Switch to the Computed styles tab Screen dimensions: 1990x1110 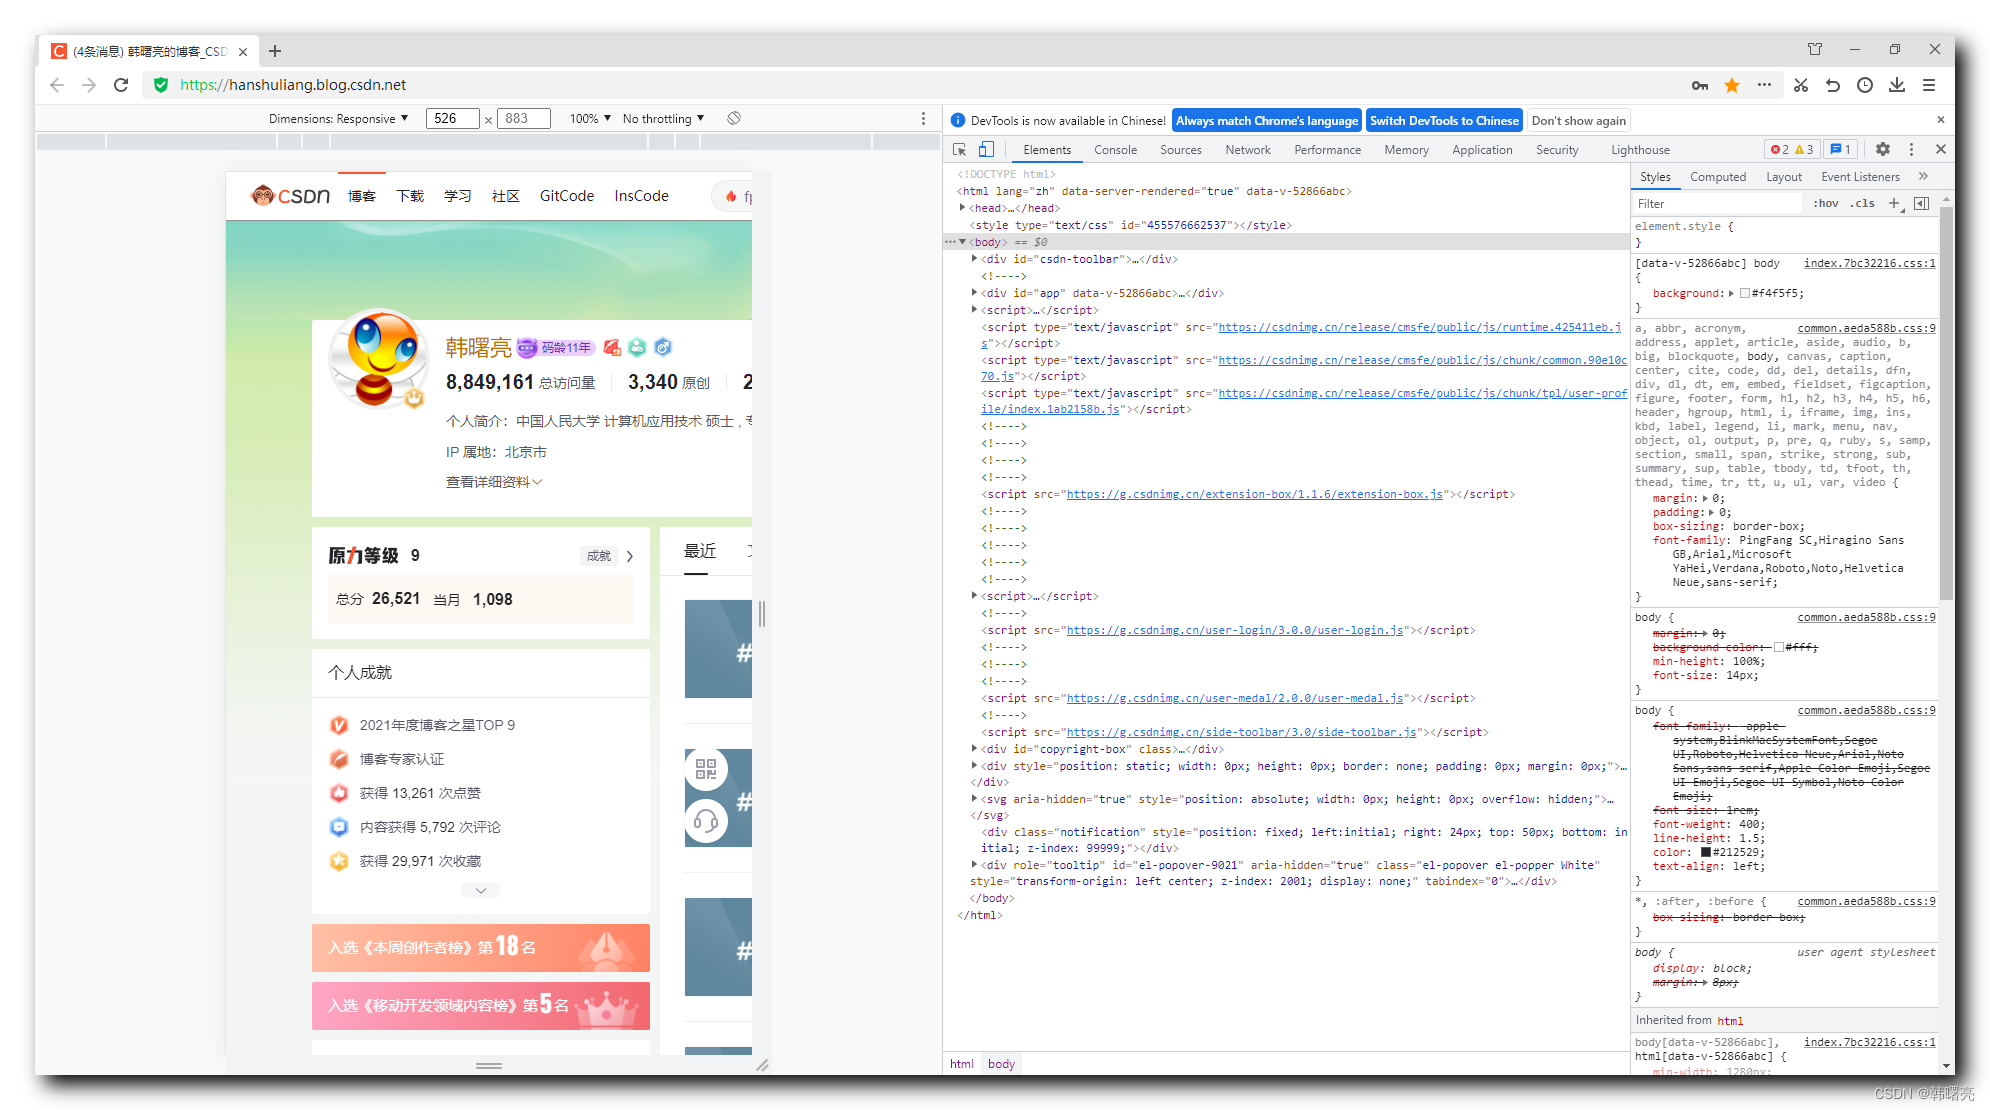coord(1718,177)
